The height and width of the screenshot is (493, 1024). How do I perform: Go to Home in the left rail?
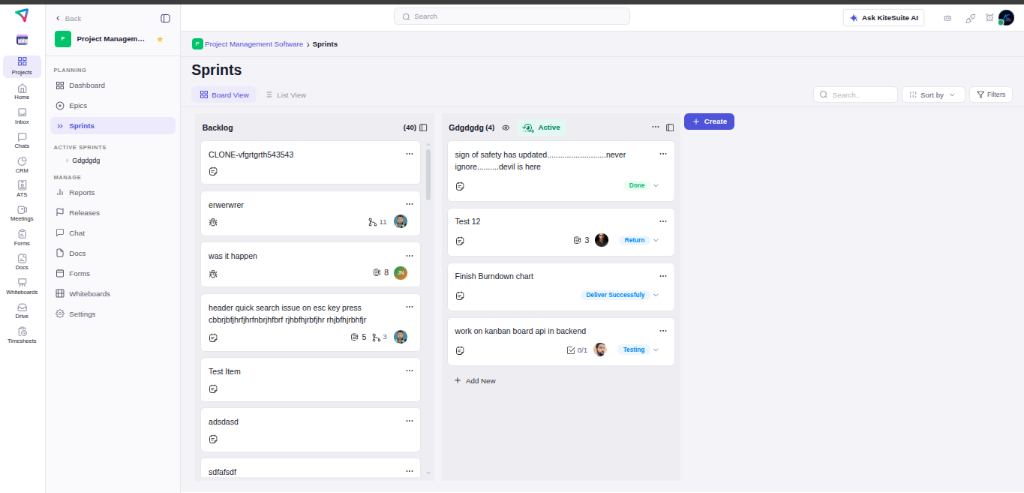(22, 91)
